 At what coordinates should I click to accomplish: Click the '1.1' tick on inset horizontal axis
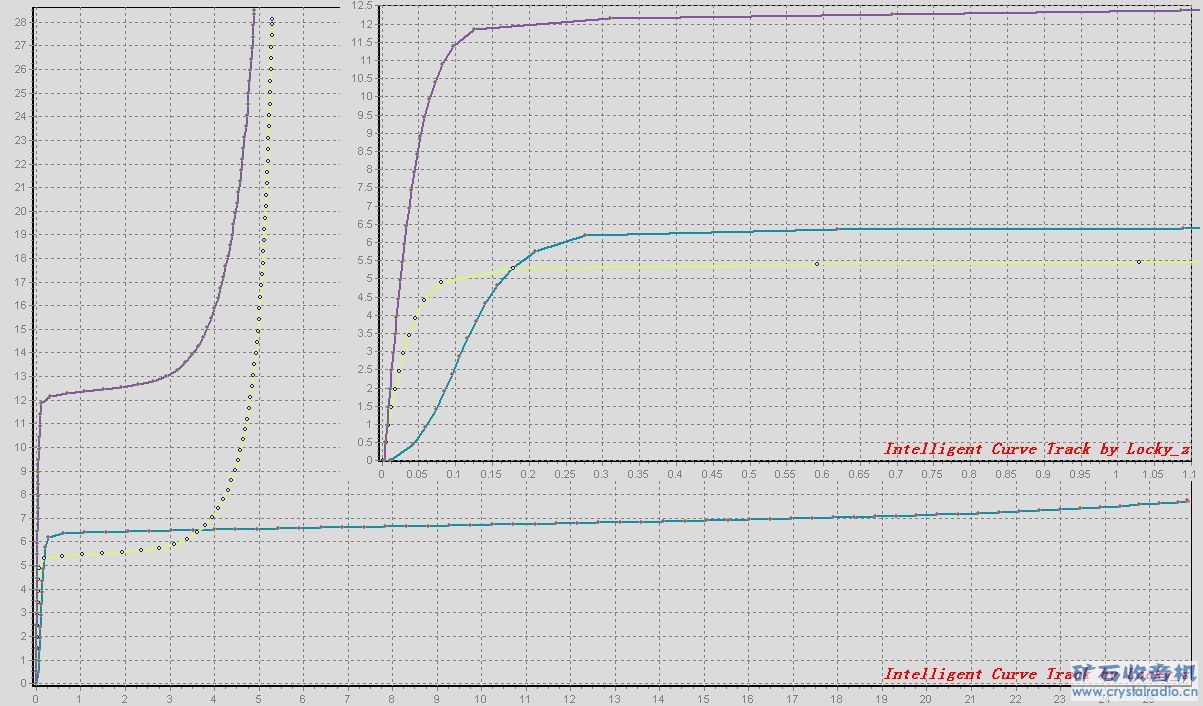[1189, 473]
